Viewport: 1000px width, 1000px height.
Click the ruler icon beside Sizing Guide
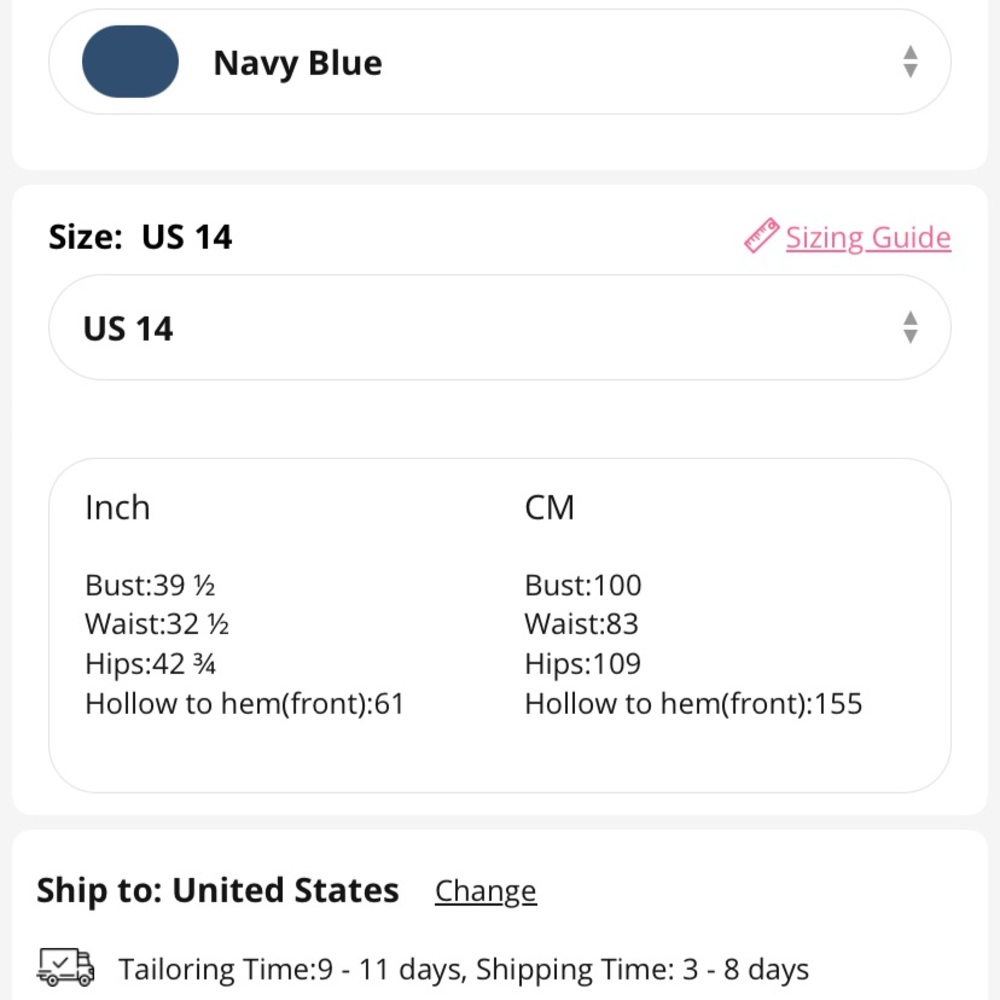(761, 235)
